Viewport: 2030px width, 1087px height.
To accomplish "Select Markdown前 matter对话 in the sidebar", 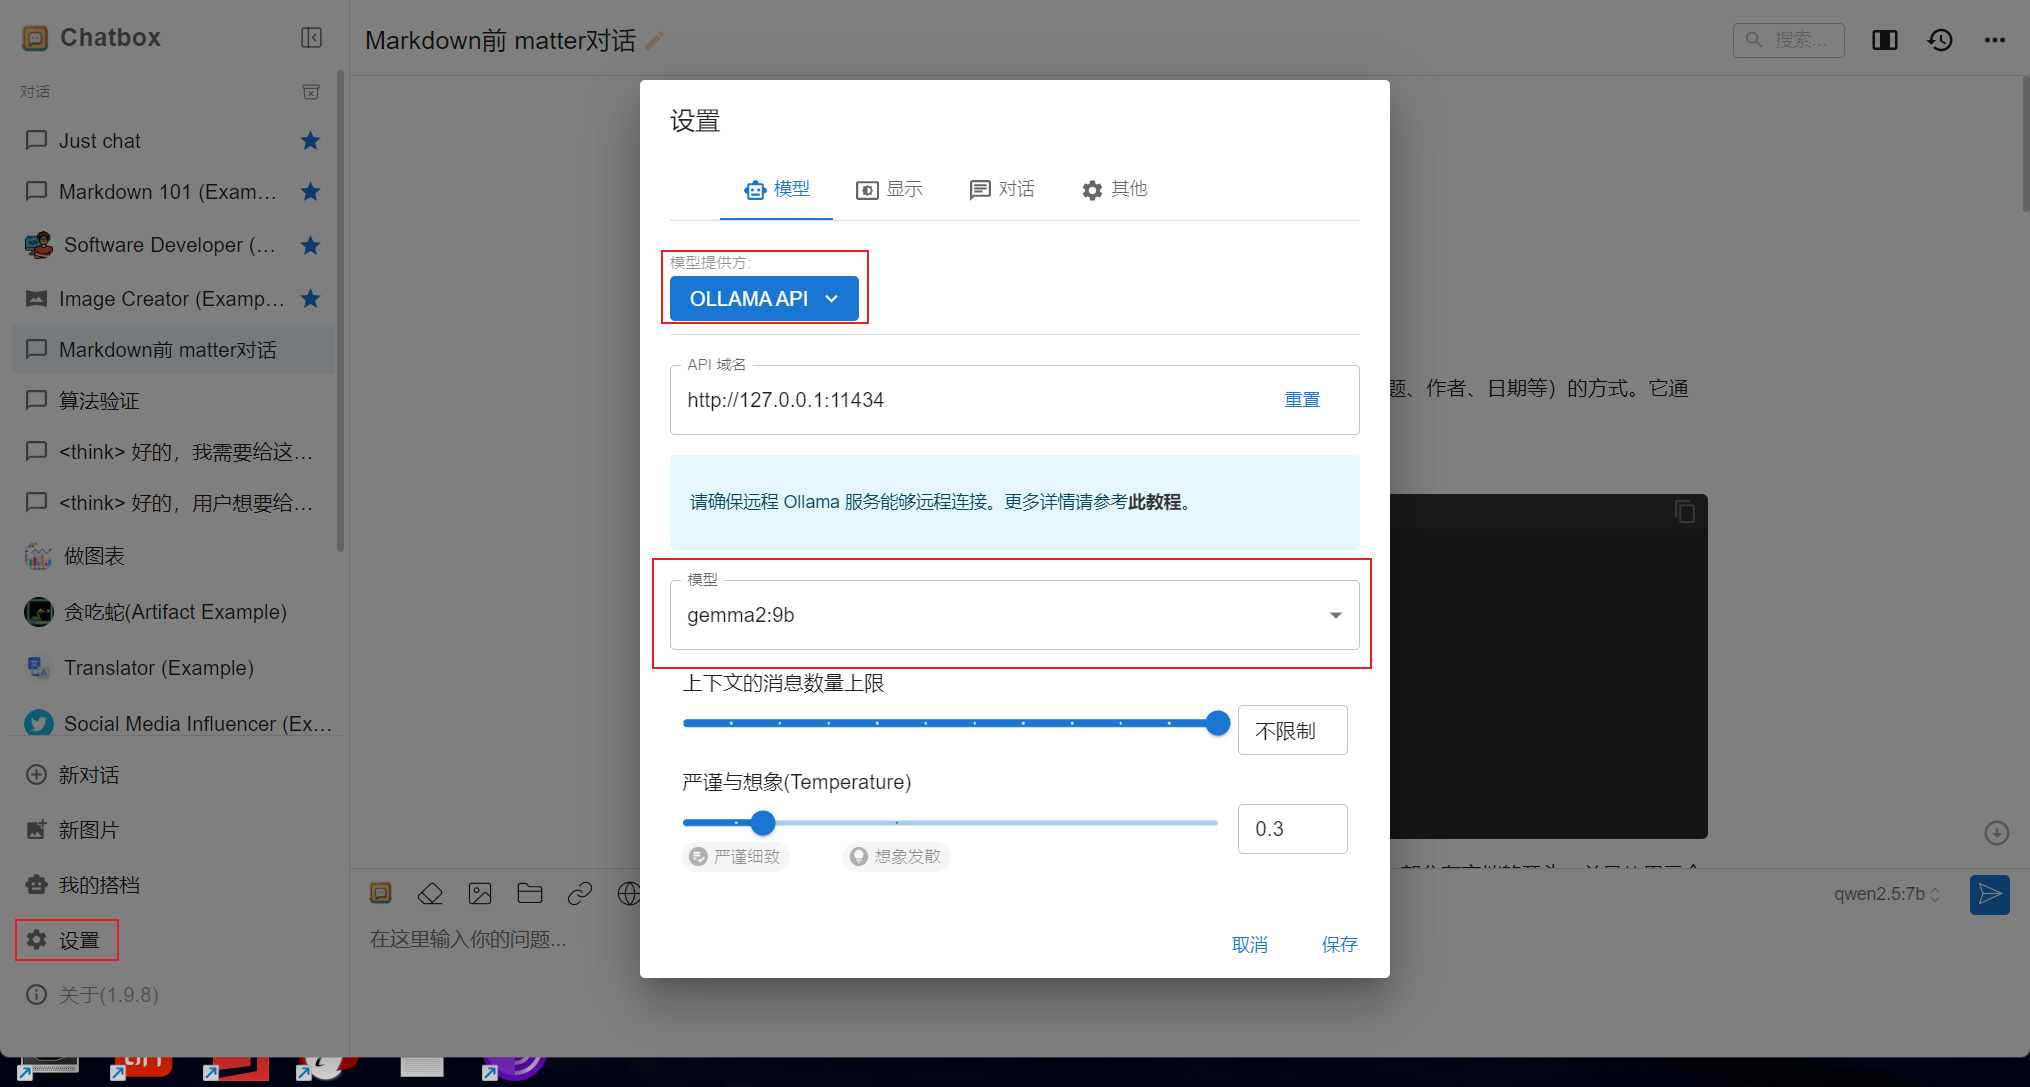I will pyautogui.click(x=174, y=350).
